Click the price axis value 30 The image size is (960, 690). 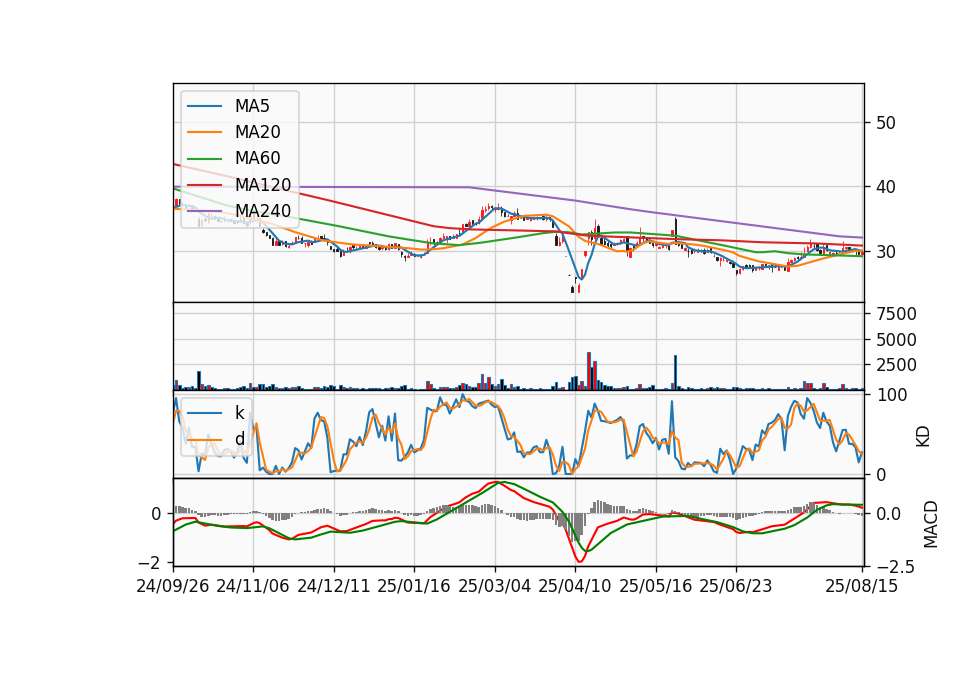coord(885,252)
